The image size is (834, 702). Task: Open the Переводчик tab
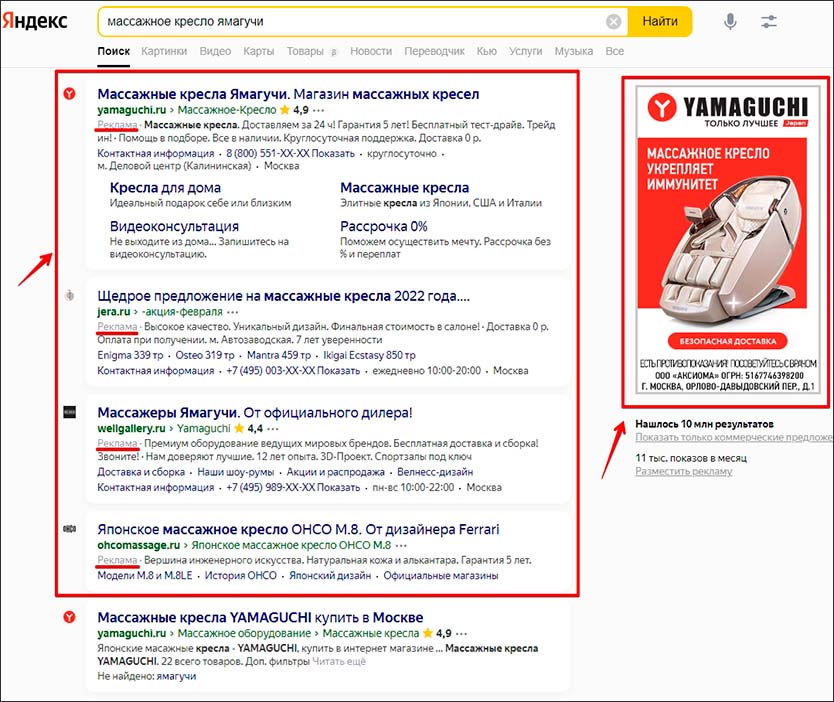click(434, 51)
